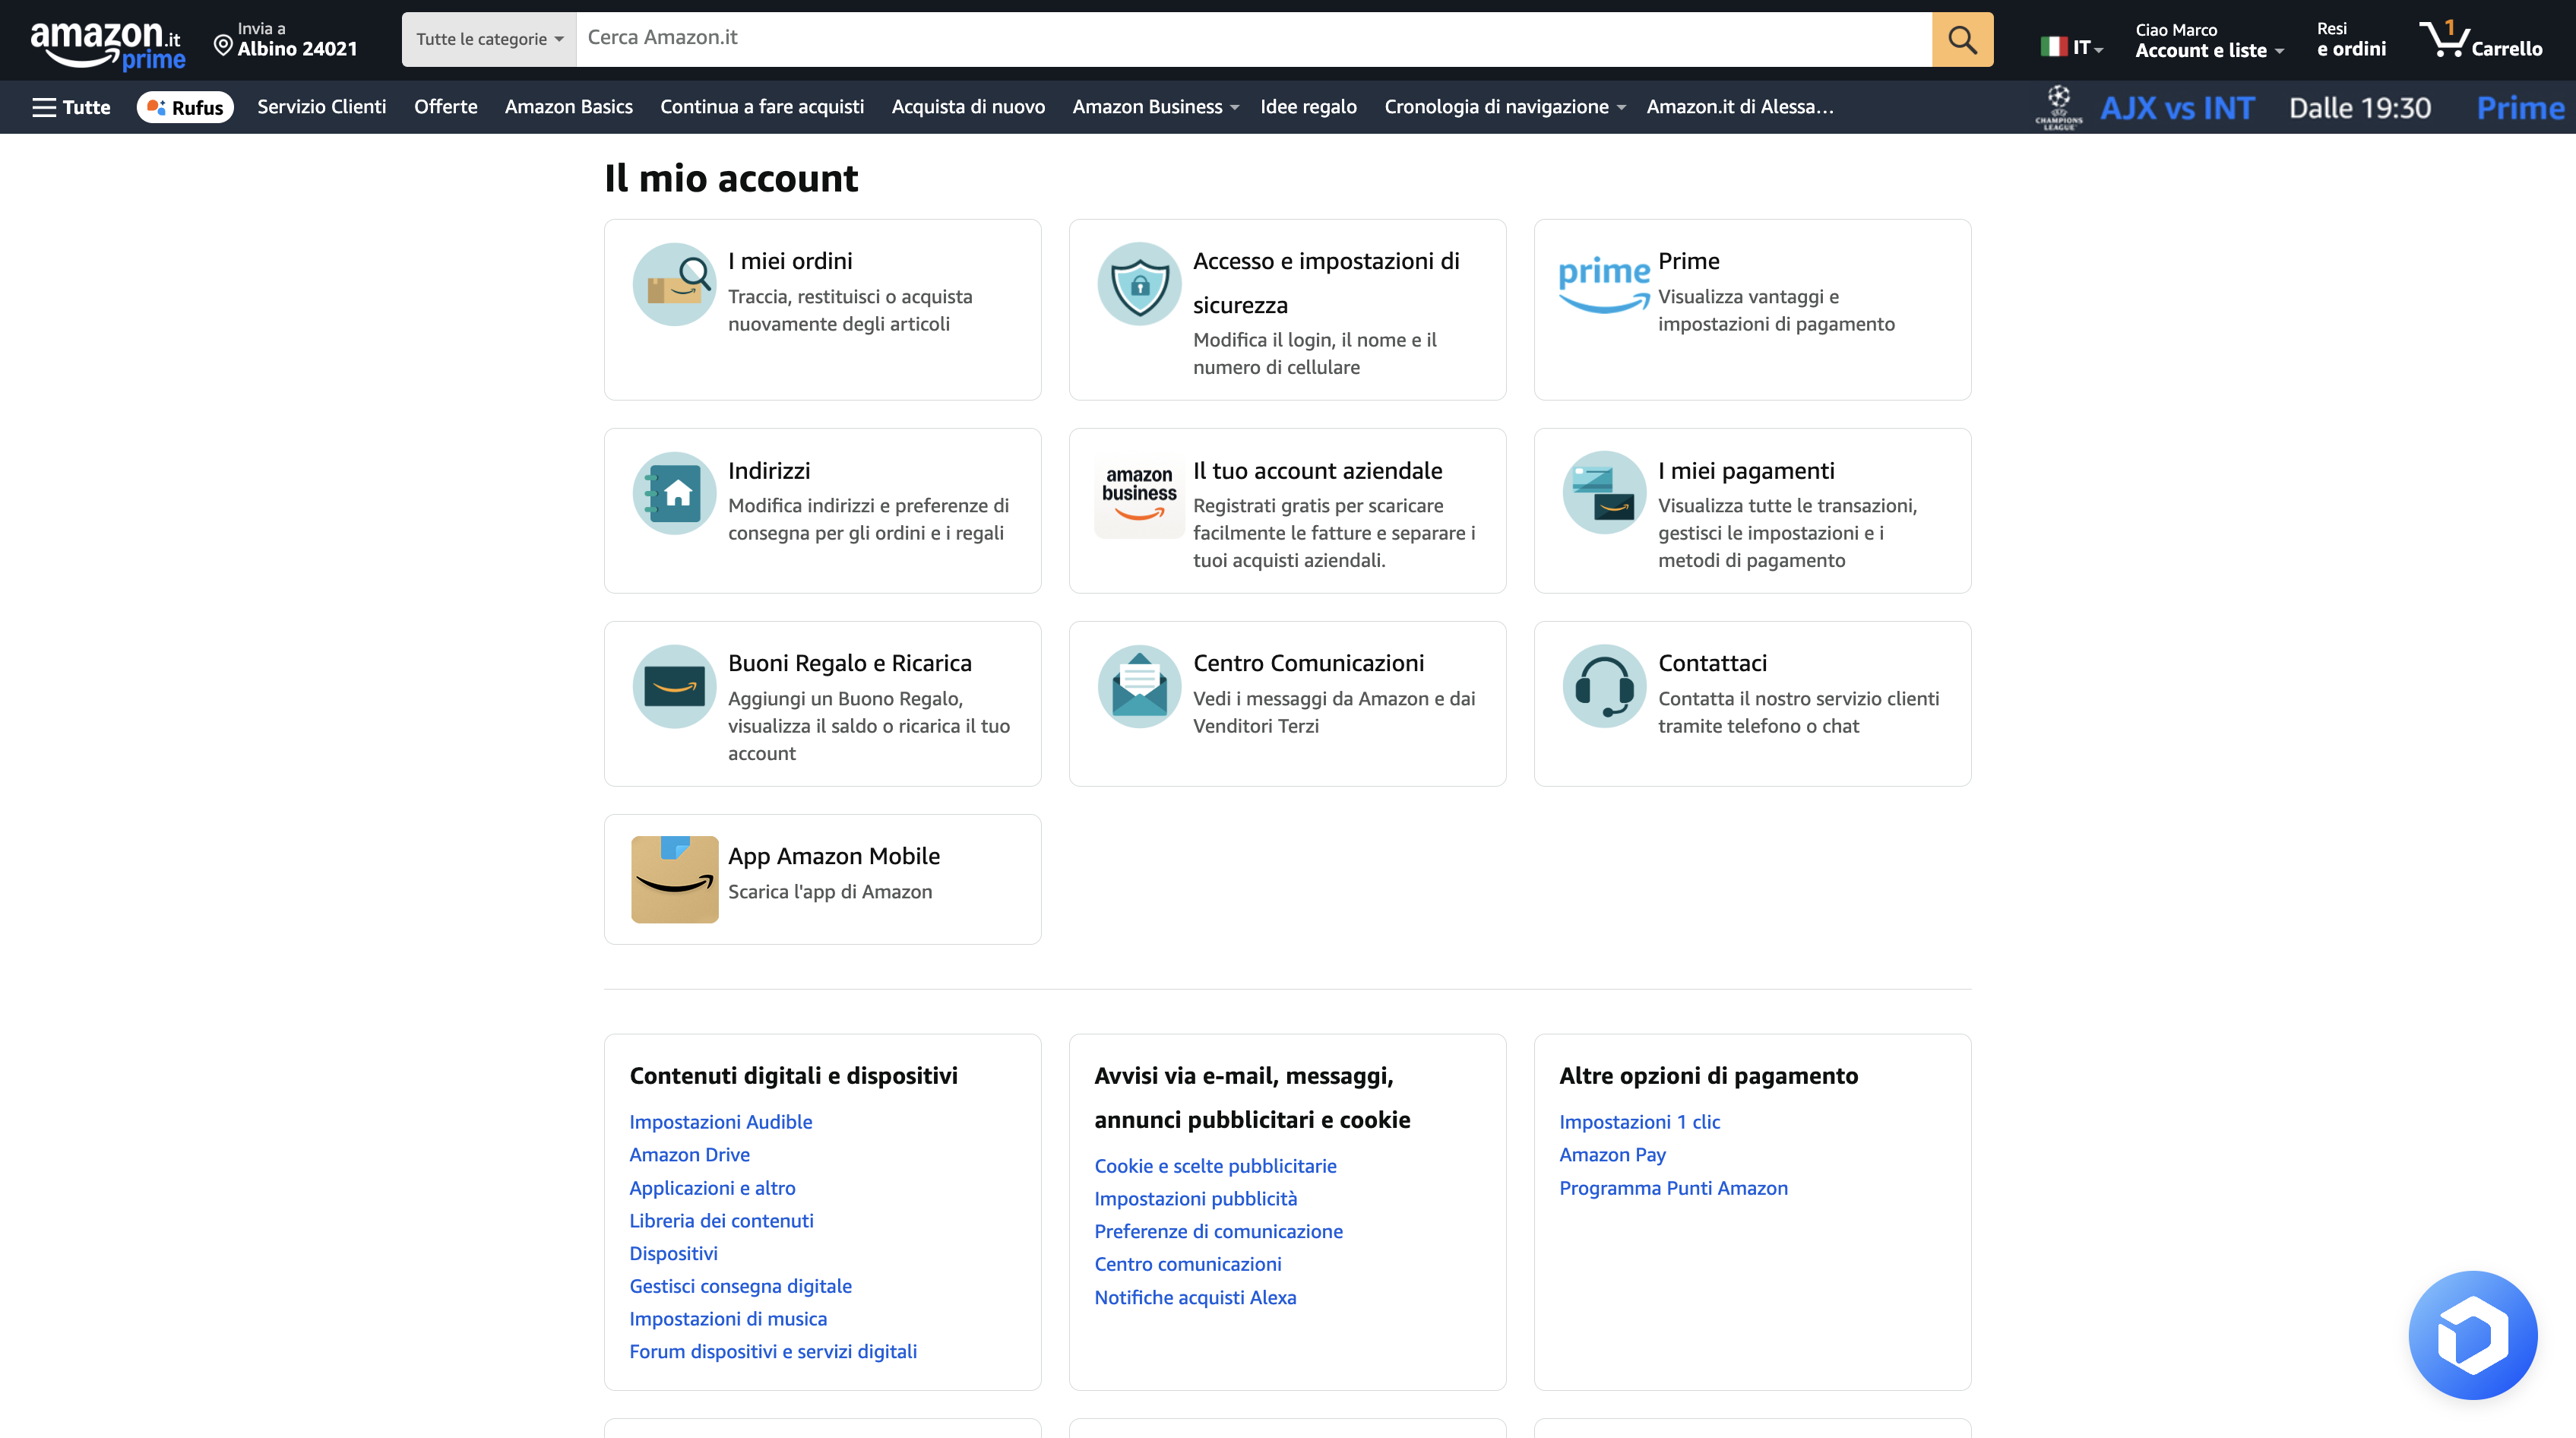Screen dimensions: 2576x1438
Task: Open the App Amazon Mobile title
Action: tap(834, 856)
